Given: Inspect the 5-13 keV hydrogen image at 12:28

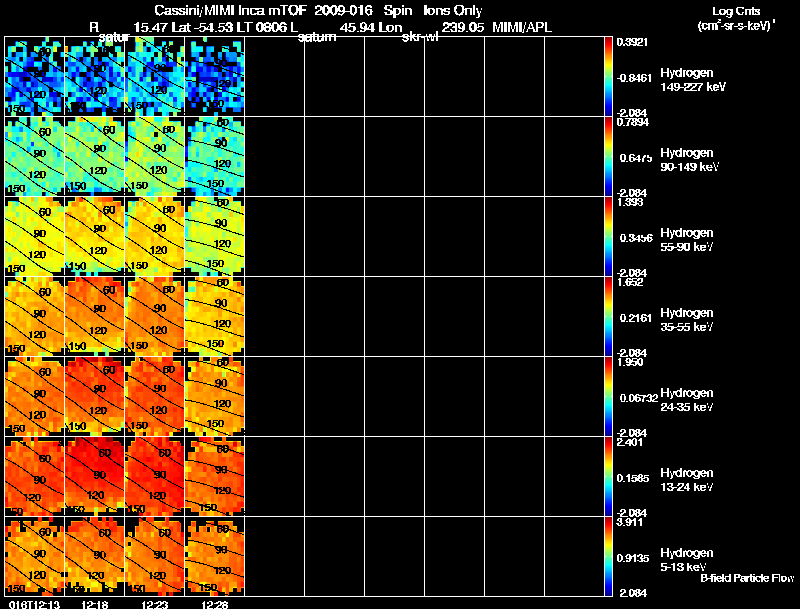Looking at the screenshot, I should [x=215, y=557].
